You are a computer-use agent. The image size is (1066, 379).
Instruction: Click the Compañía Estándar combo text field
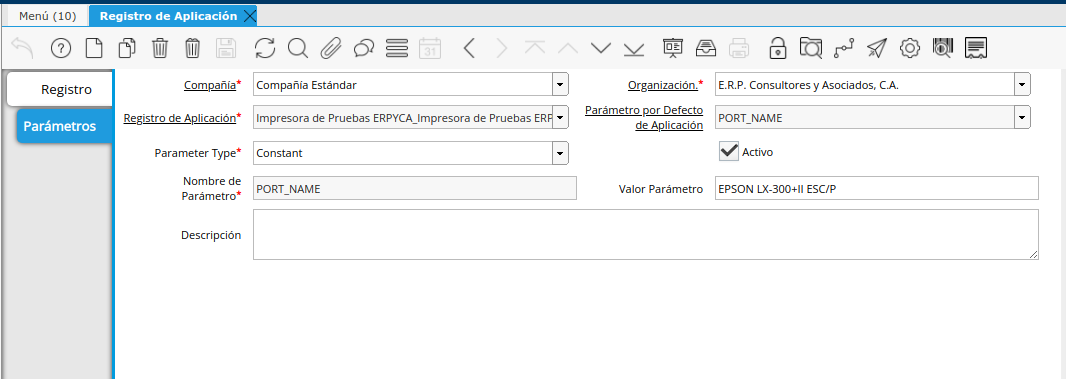pos(402,85)
